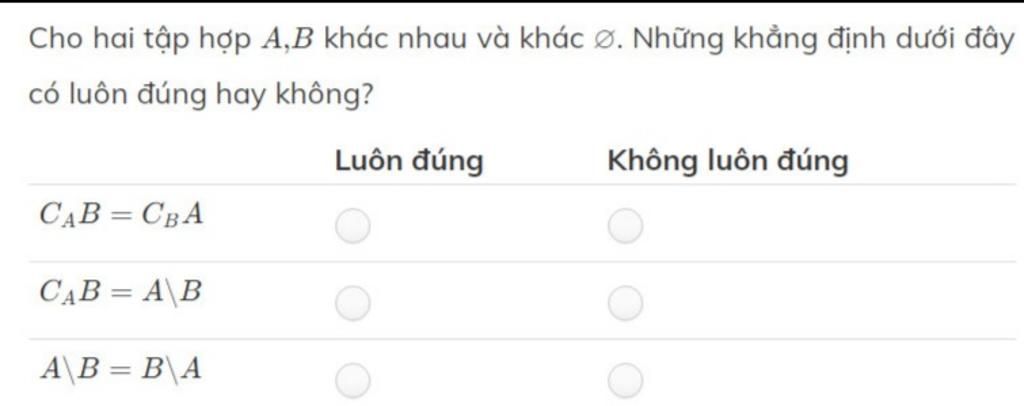Choose Luôn đúng for C_A B = A\B
This screenshot has height=406, width=1024.
[352, 301]
